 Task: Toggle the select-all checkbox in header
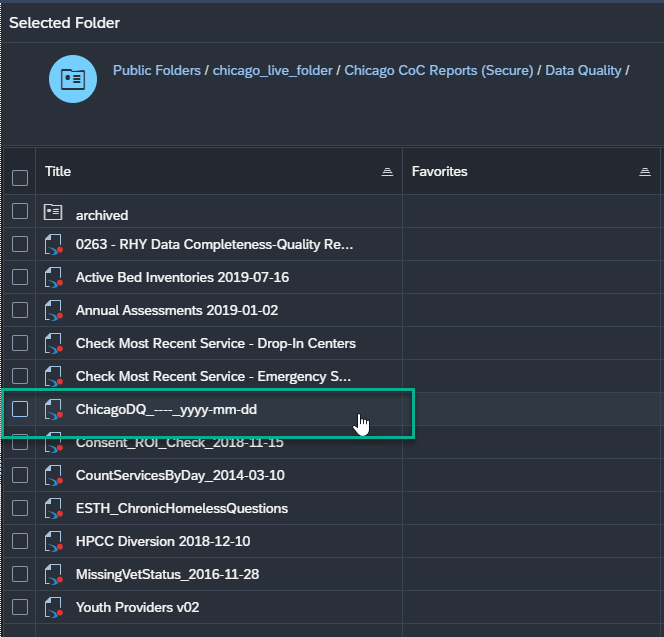[20, 178]
